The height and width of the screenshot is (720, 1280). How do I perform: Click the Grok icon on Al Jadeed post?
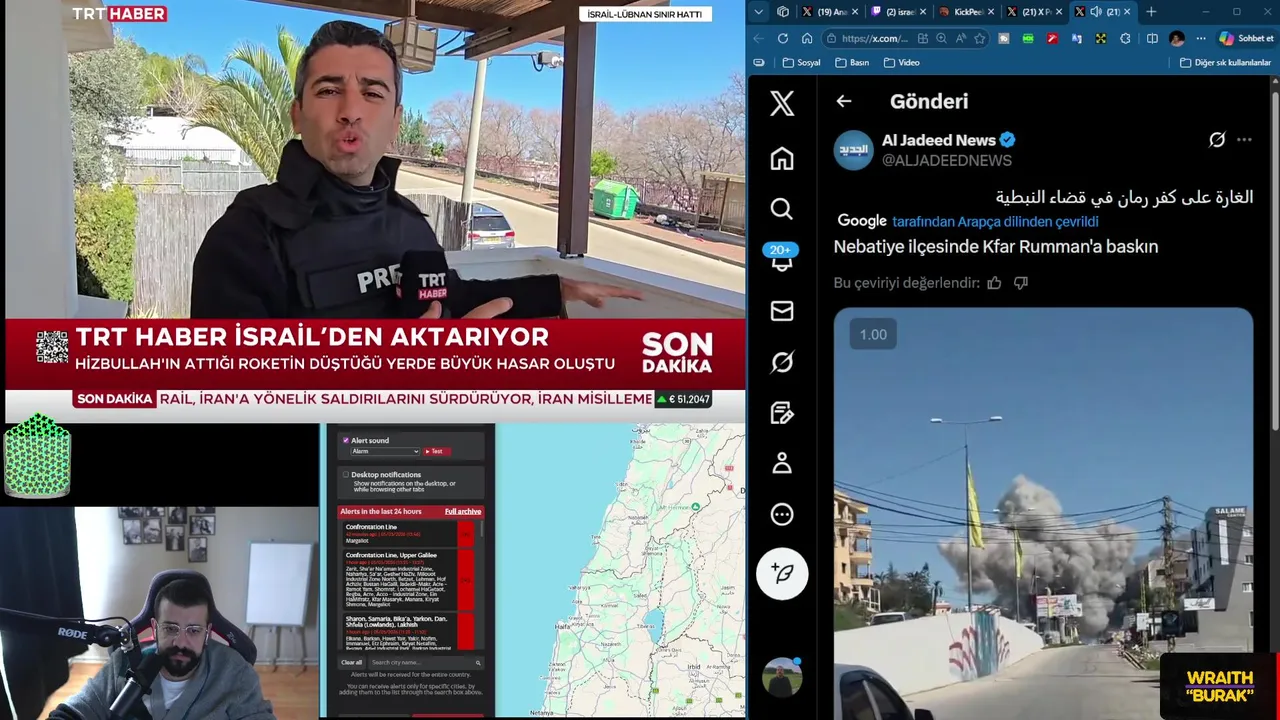tap(1217, 140)
